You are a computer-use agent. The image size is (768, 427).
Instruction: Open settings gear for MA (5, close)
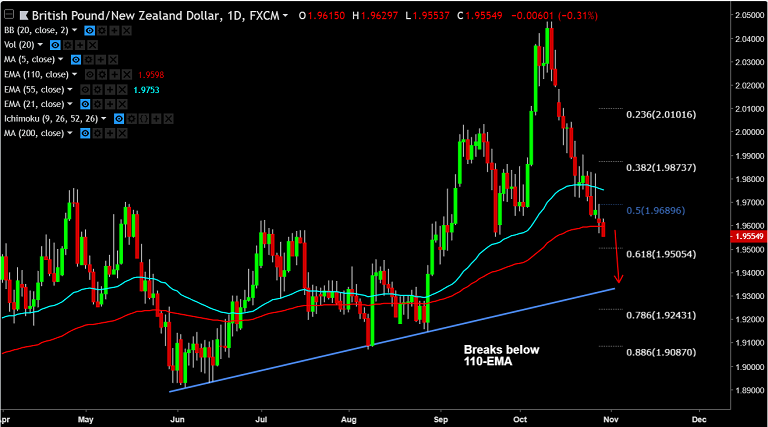click(x=88, y=60)
